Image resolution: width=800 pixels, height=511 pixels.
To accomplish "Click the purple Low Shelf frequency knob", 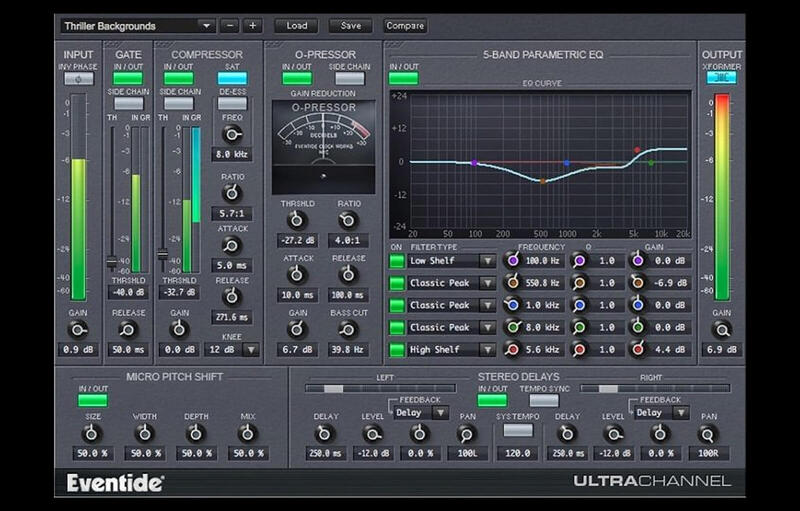I will click(x=513, y=261).
